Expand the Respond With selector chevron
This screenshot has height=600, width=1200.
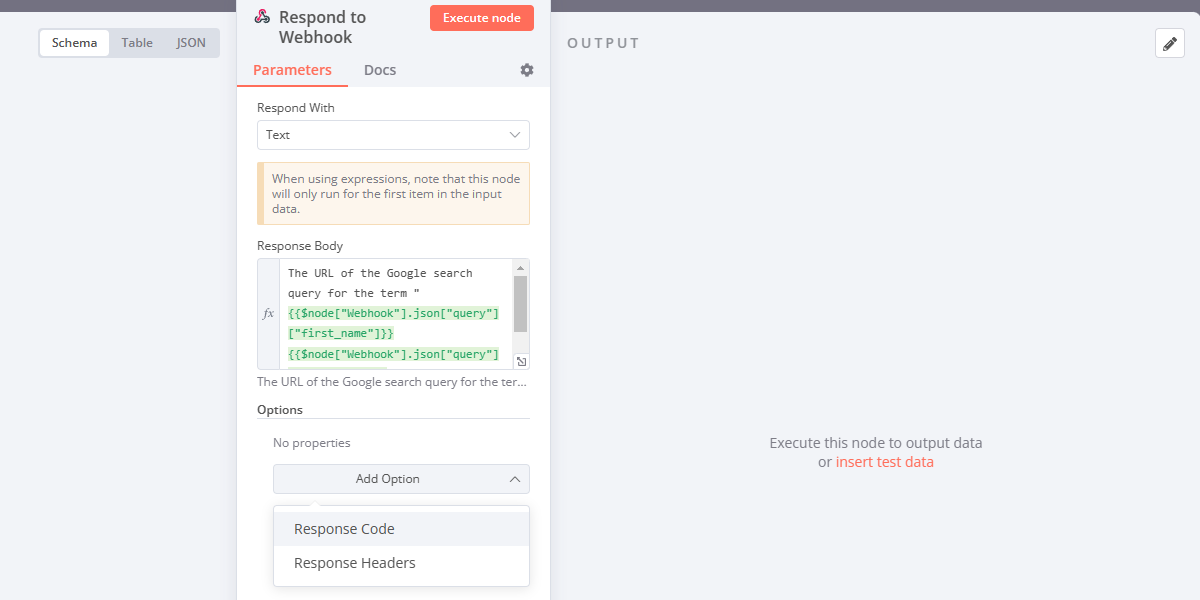tap(514, 135)
